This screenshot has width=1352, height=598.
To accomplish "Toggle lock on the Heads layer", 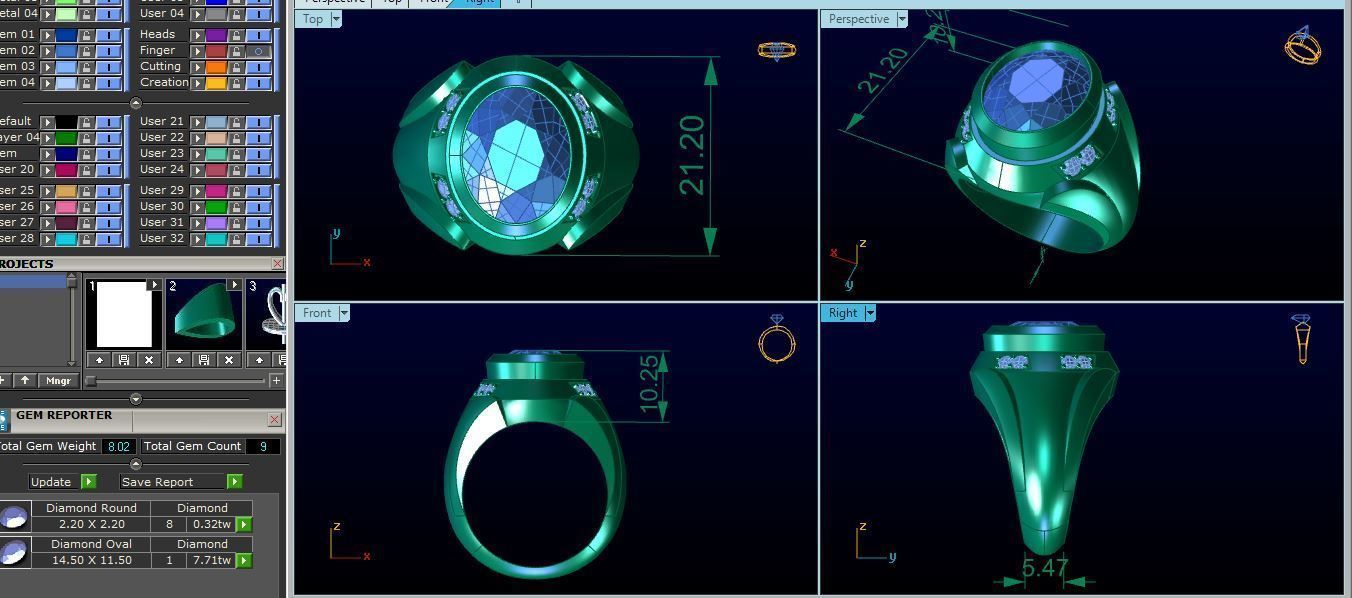I will (x=236, y=34).
